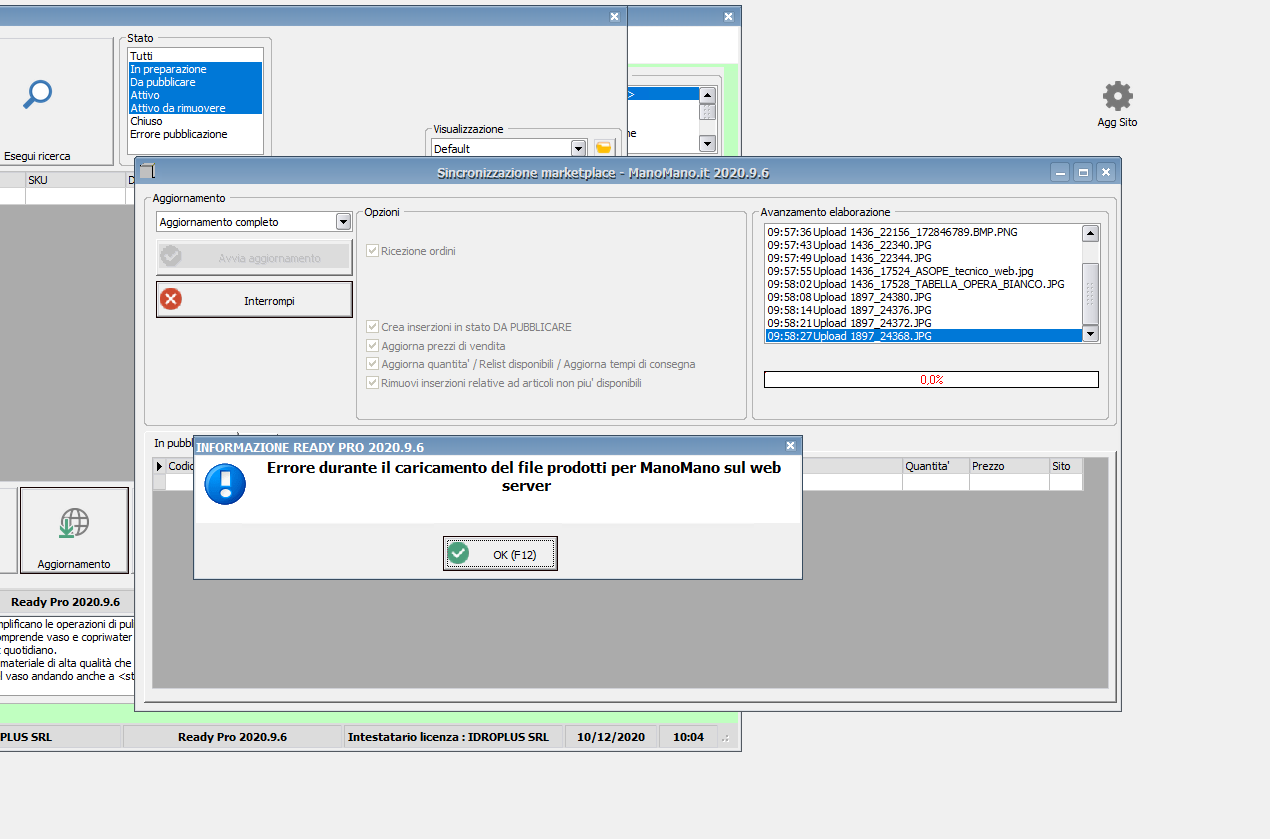Select log row Upload 1897_24380.JPG
Viewport: 1270px width, 839px height.
[924, 297]
